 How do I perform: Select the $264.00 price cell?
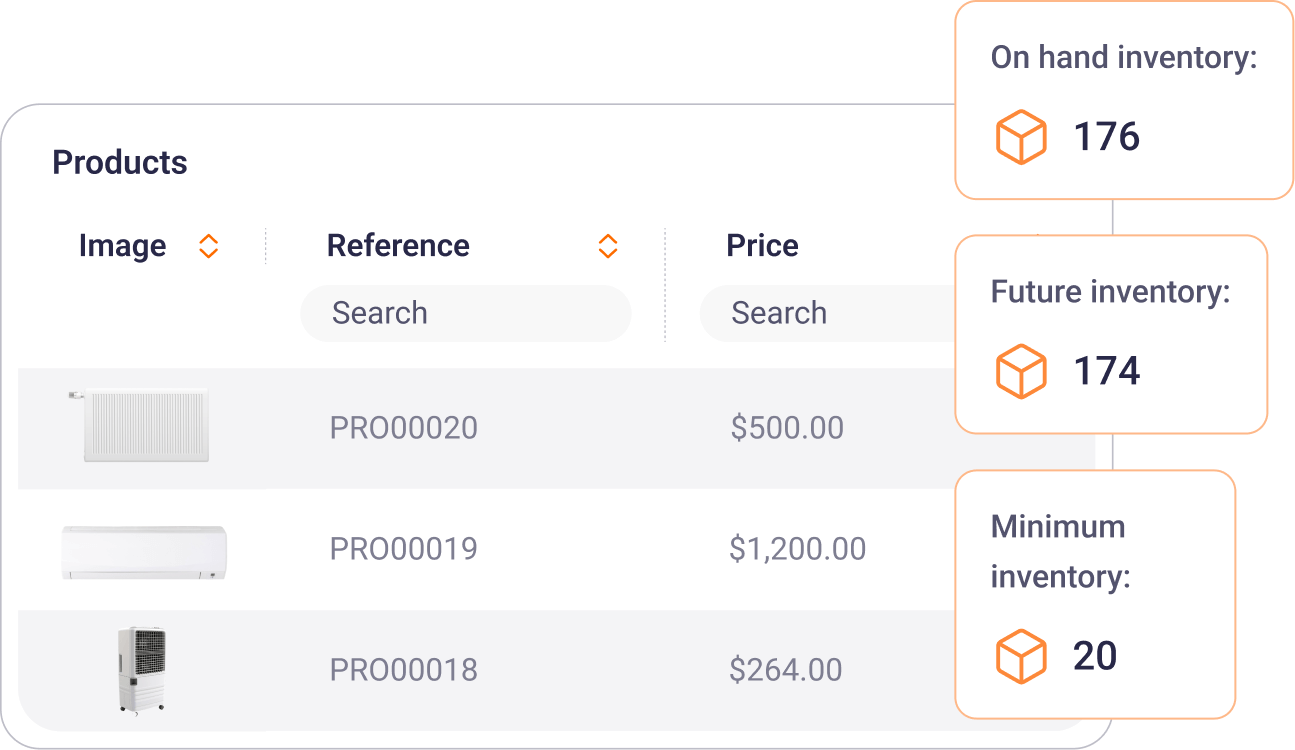pos(785,670)
